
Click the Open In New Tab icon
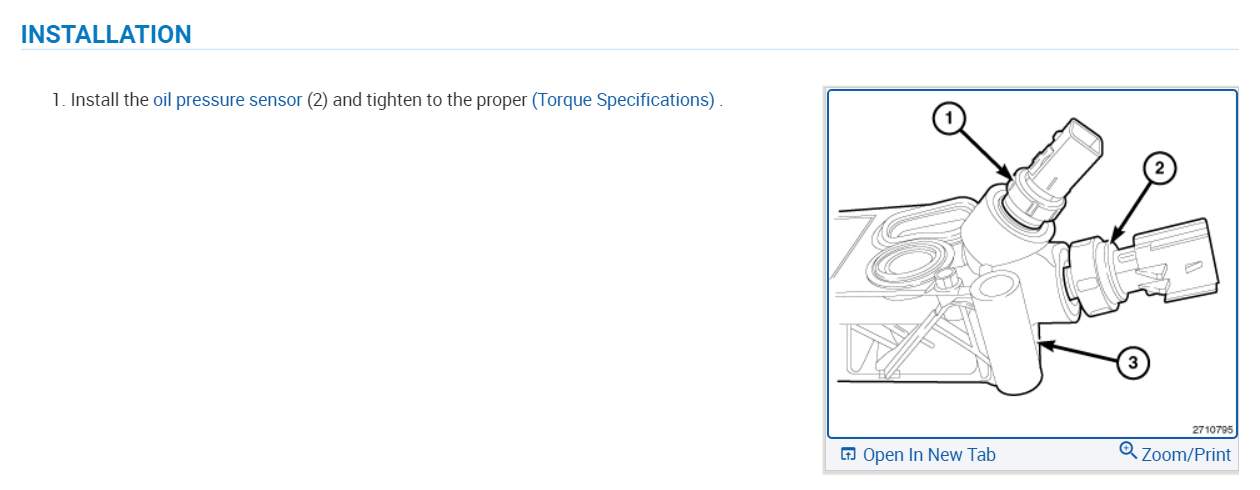pyautogui.click(x=848, y=455)
